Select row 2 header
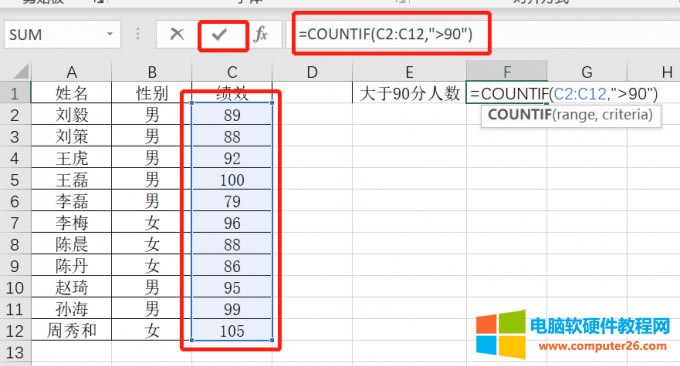680x366 pixels. (15, 115)
